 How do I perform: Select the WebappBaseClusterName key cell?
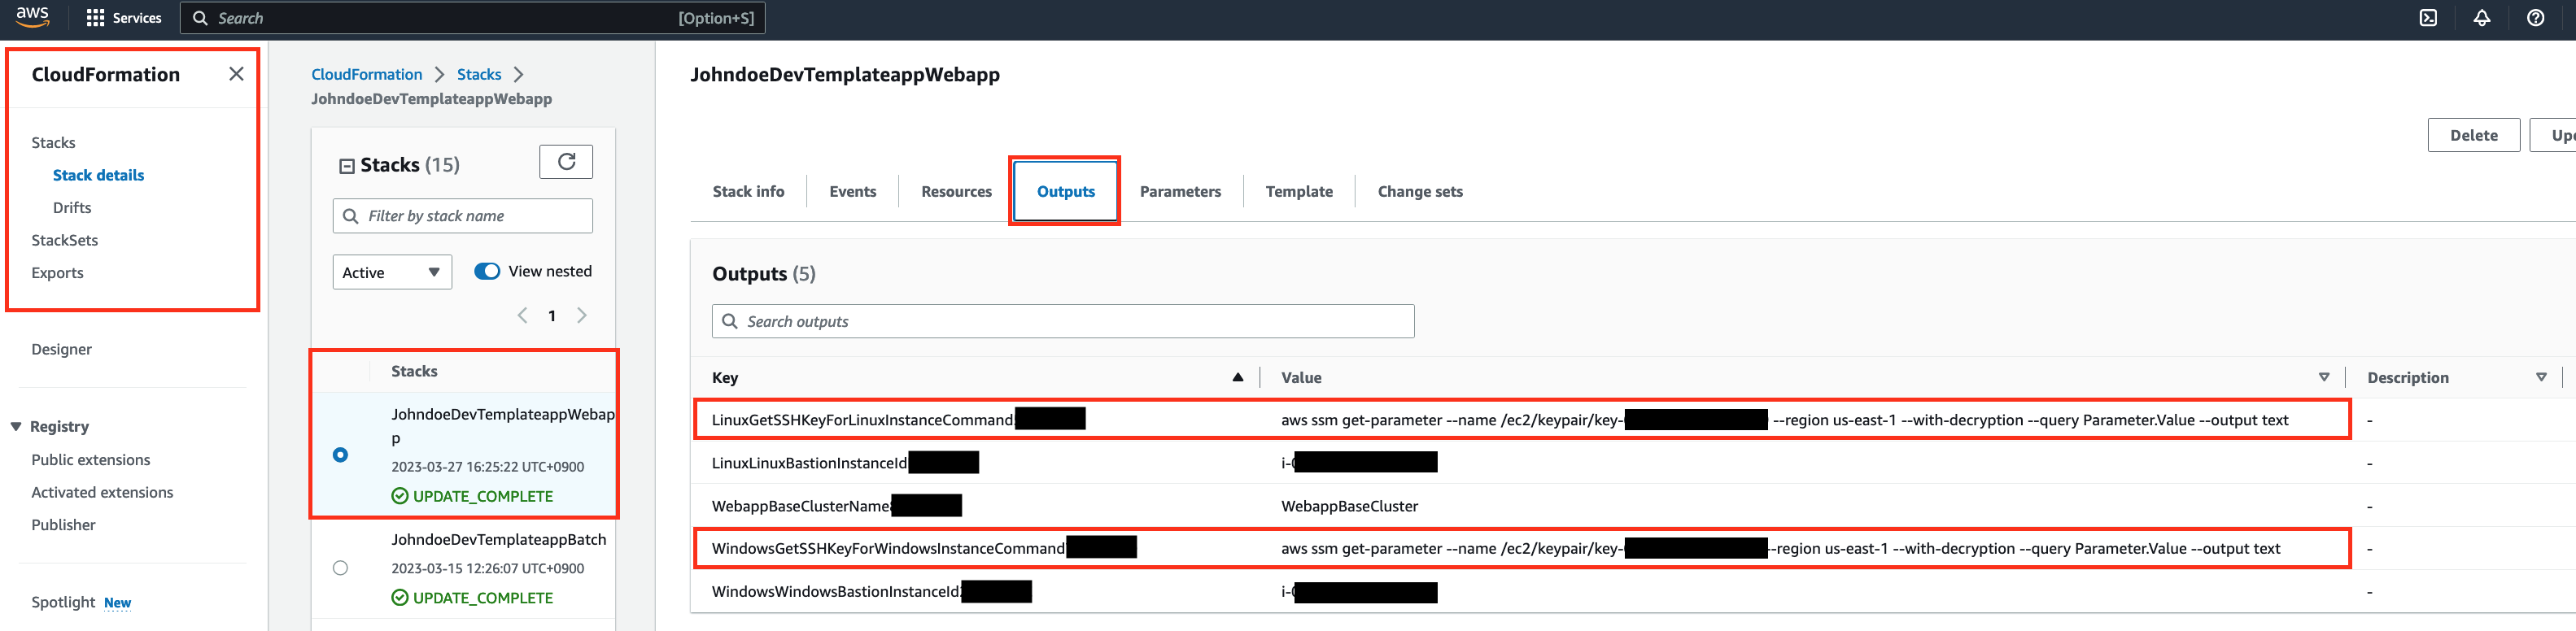coord(801,506)
